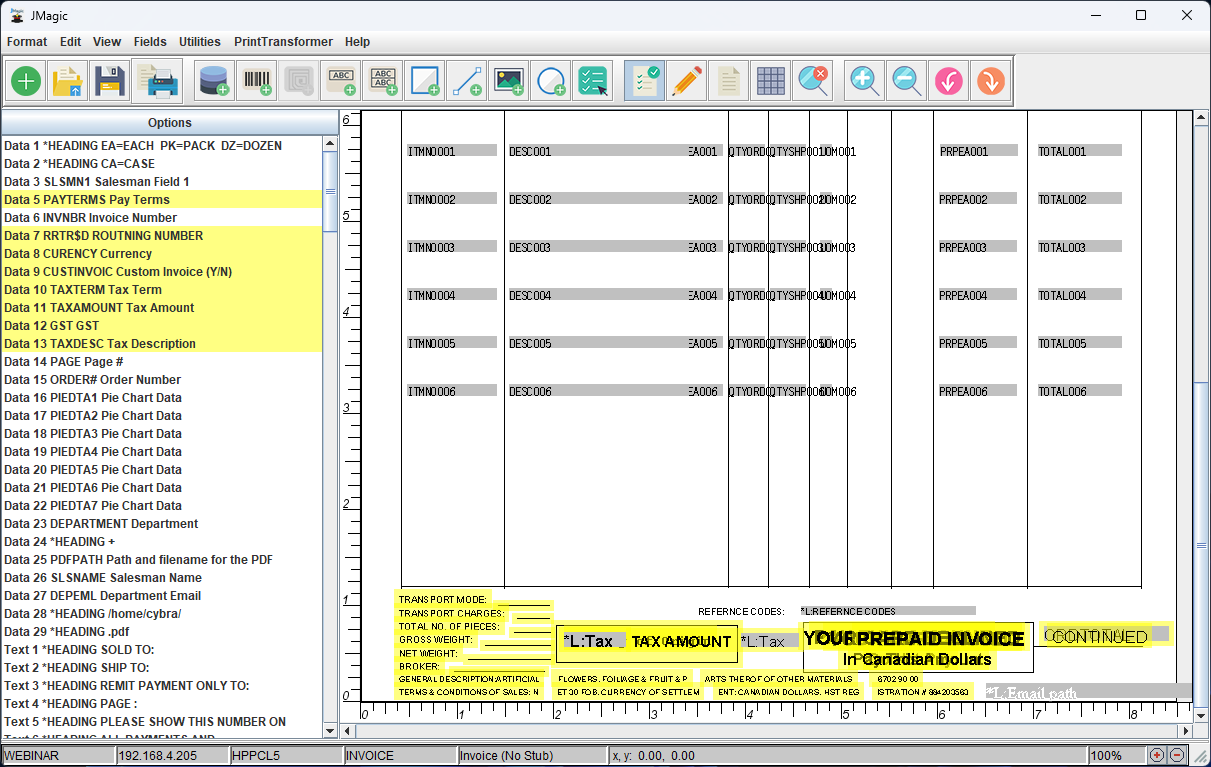Viewport: 1211px width, 767px height.
Task: Open the Edit menu
Action: tap(70, 42)
